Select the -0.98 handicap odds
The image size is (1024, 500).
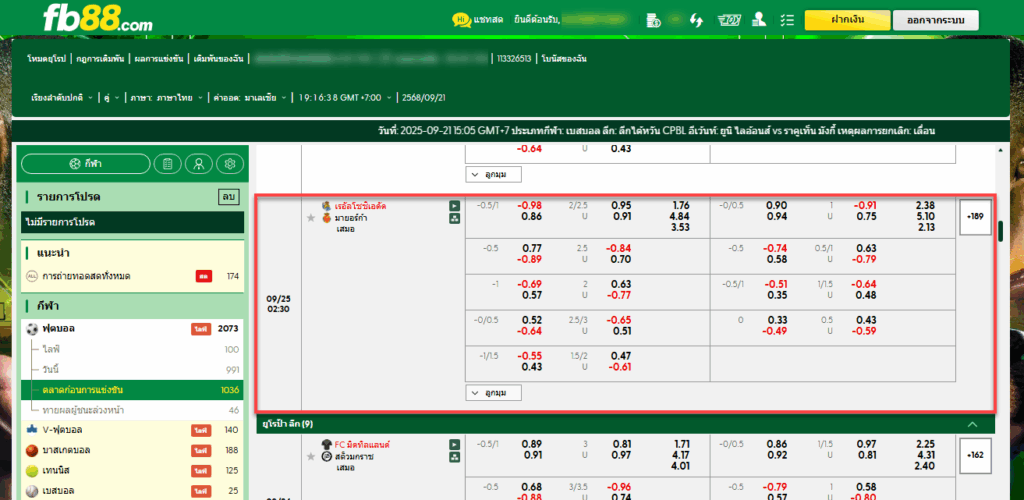530,206
